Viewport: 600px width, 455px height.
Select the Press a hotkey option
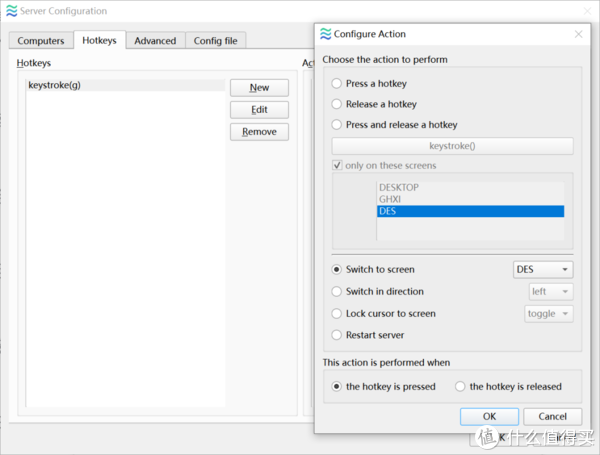336,83
